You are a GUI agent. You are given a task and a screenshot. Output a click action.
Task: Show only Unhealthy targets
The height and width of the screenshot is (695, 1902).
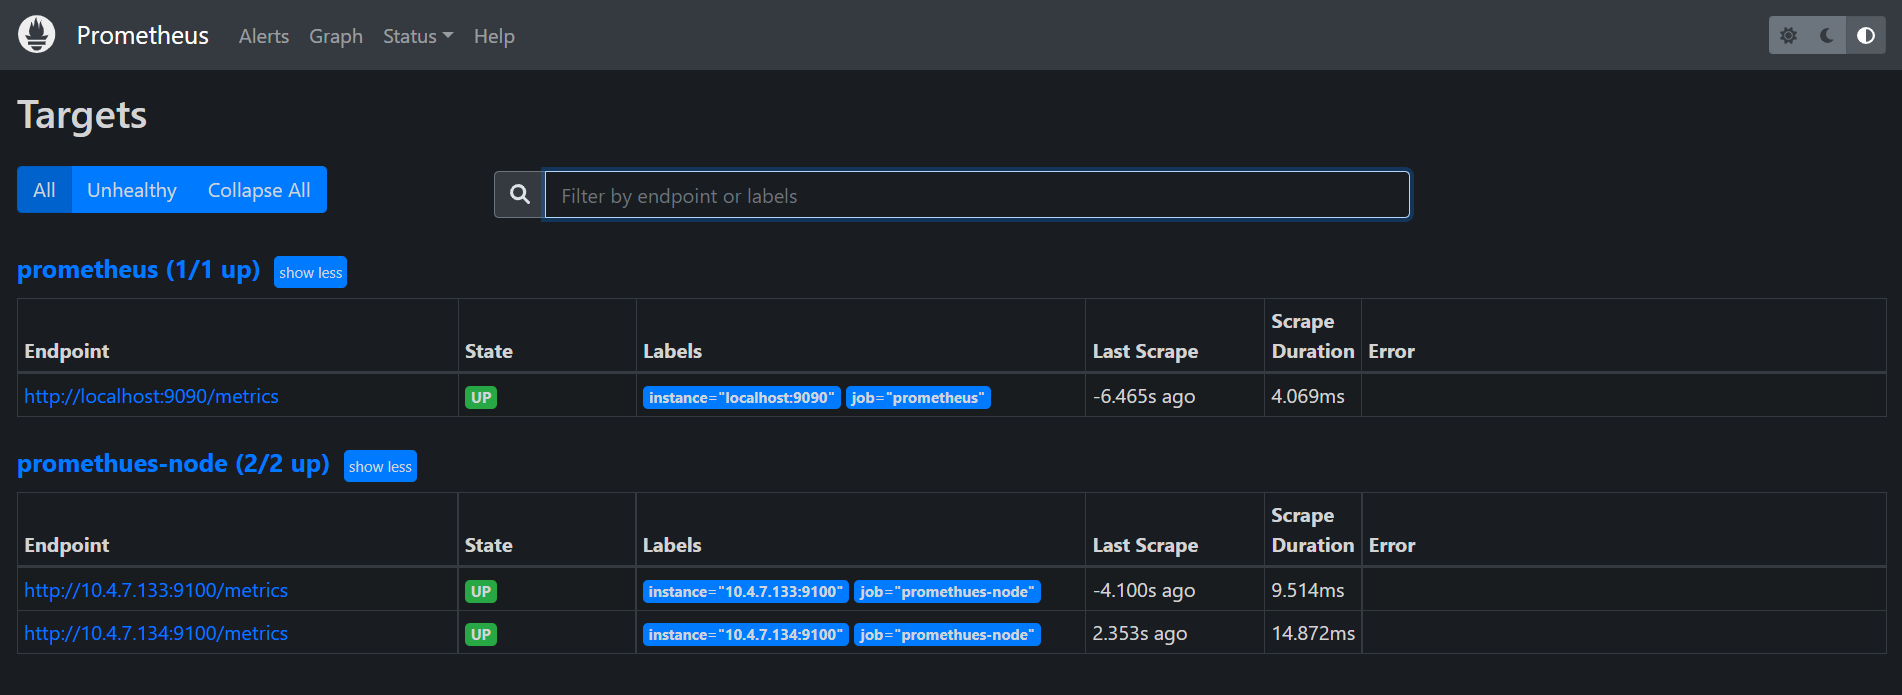click(132, 190)
